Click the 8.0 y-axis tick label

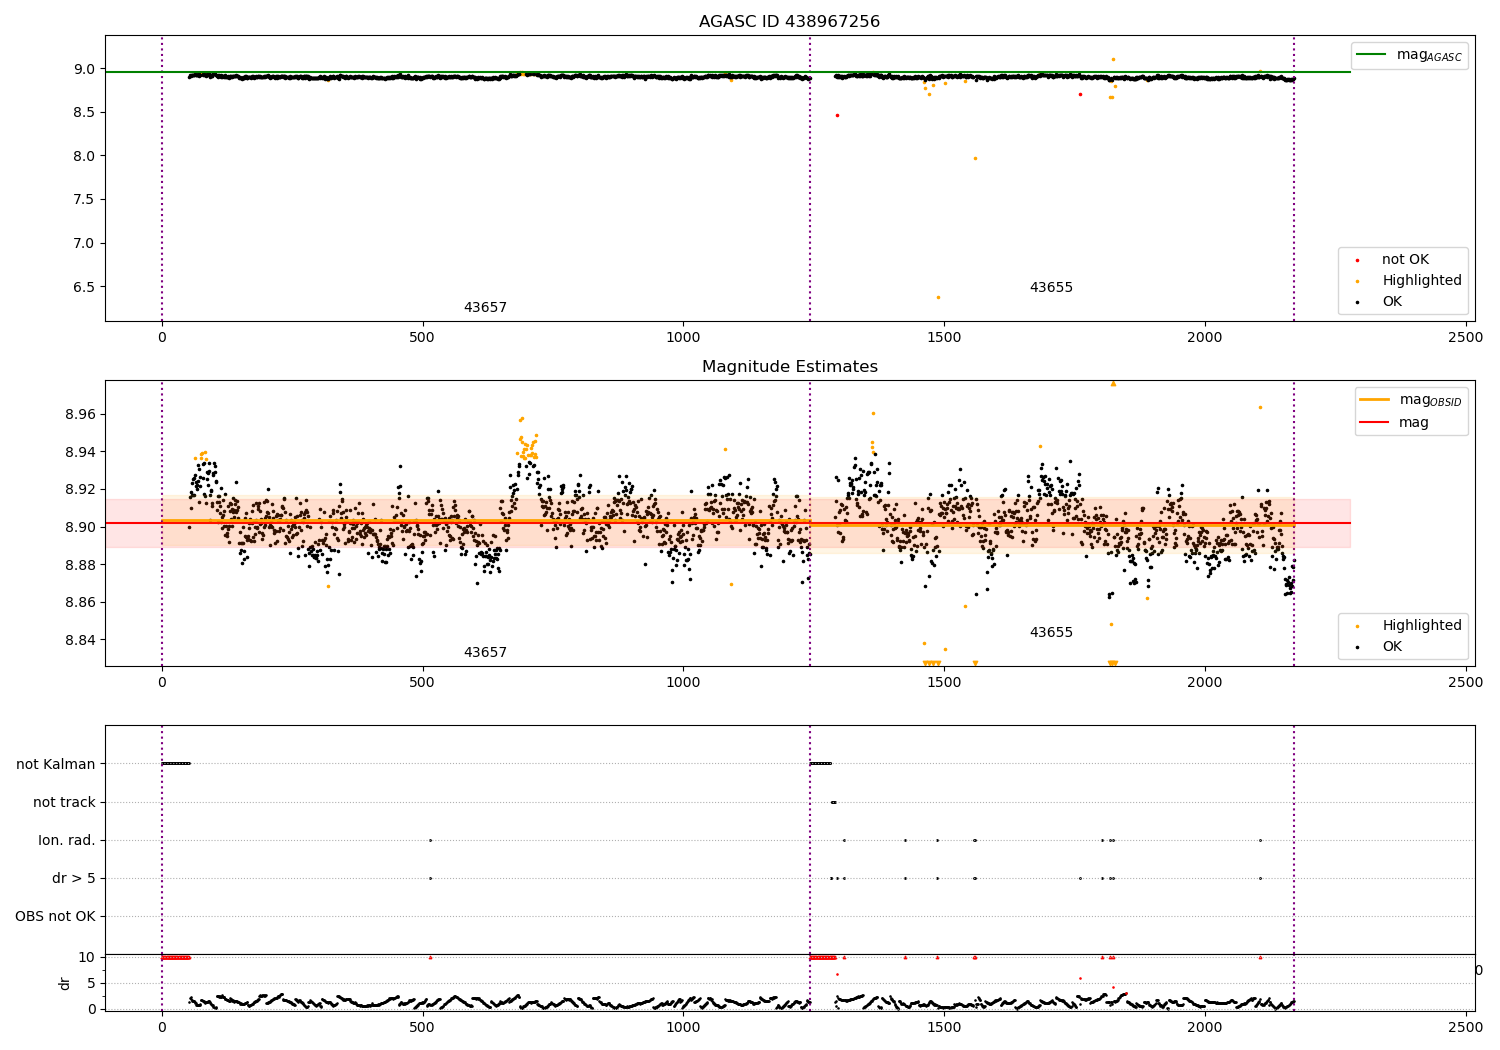(85, 156)
